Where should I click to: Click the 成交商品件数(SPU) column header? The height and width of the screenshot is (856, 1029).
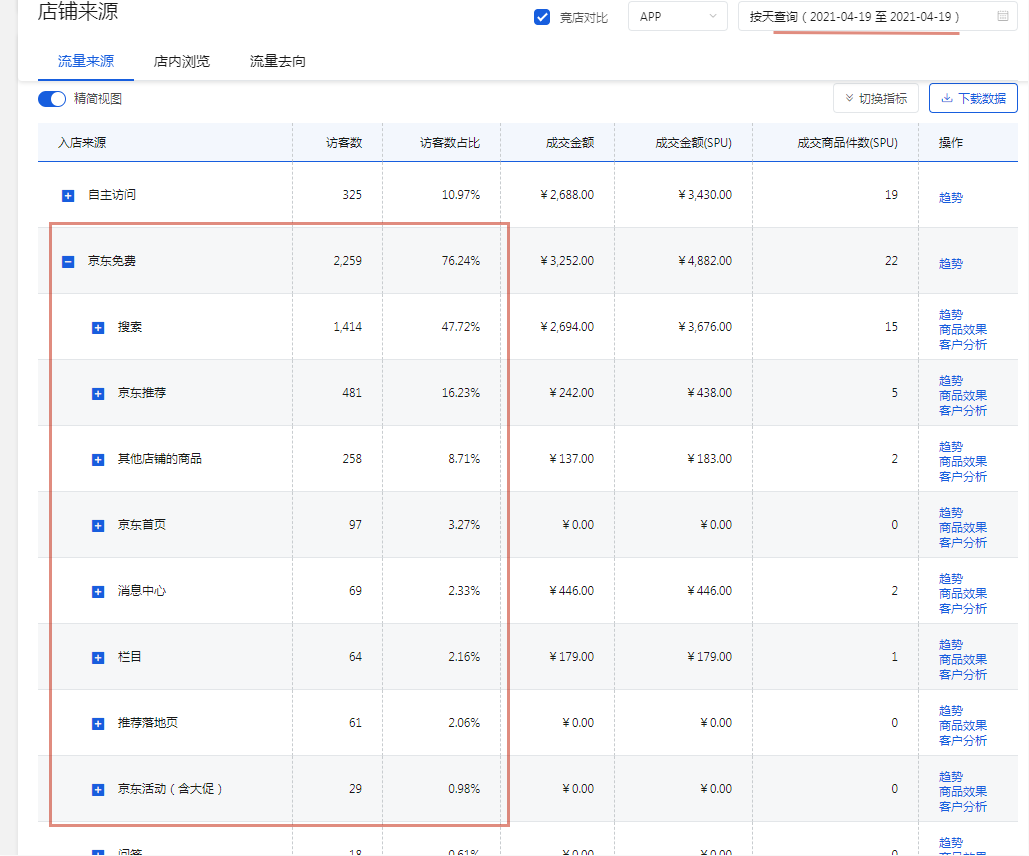[x=847, y=142]
